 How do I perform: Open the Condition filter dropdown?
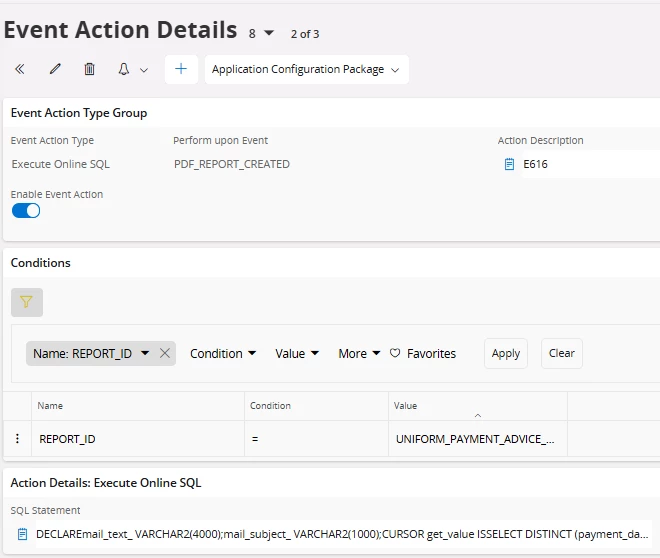click(223, 354)
